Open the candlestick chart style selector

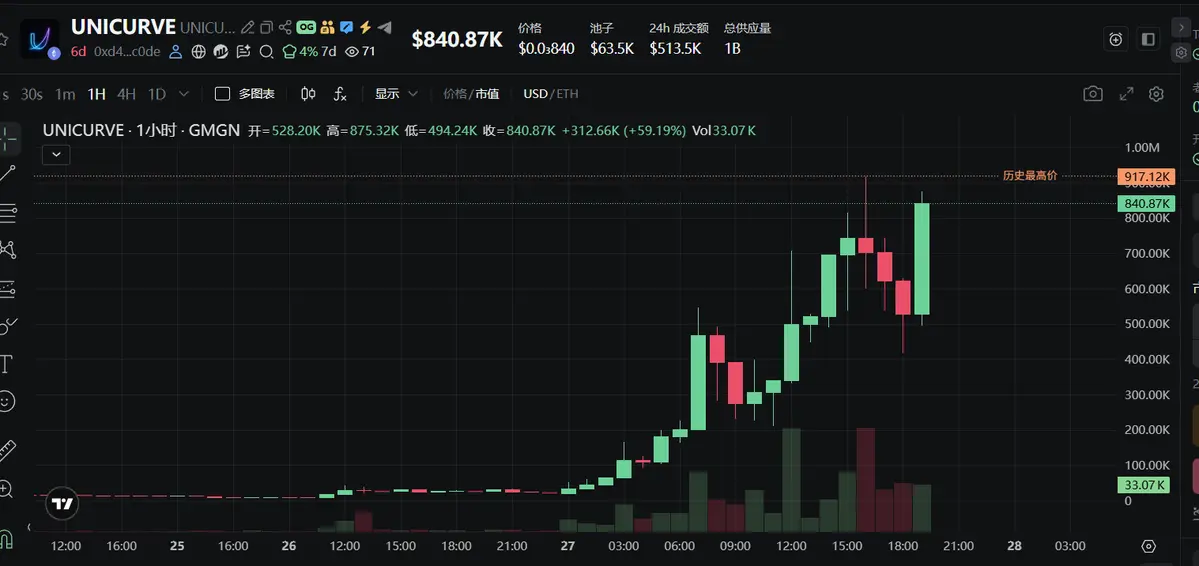click(308, 94)
